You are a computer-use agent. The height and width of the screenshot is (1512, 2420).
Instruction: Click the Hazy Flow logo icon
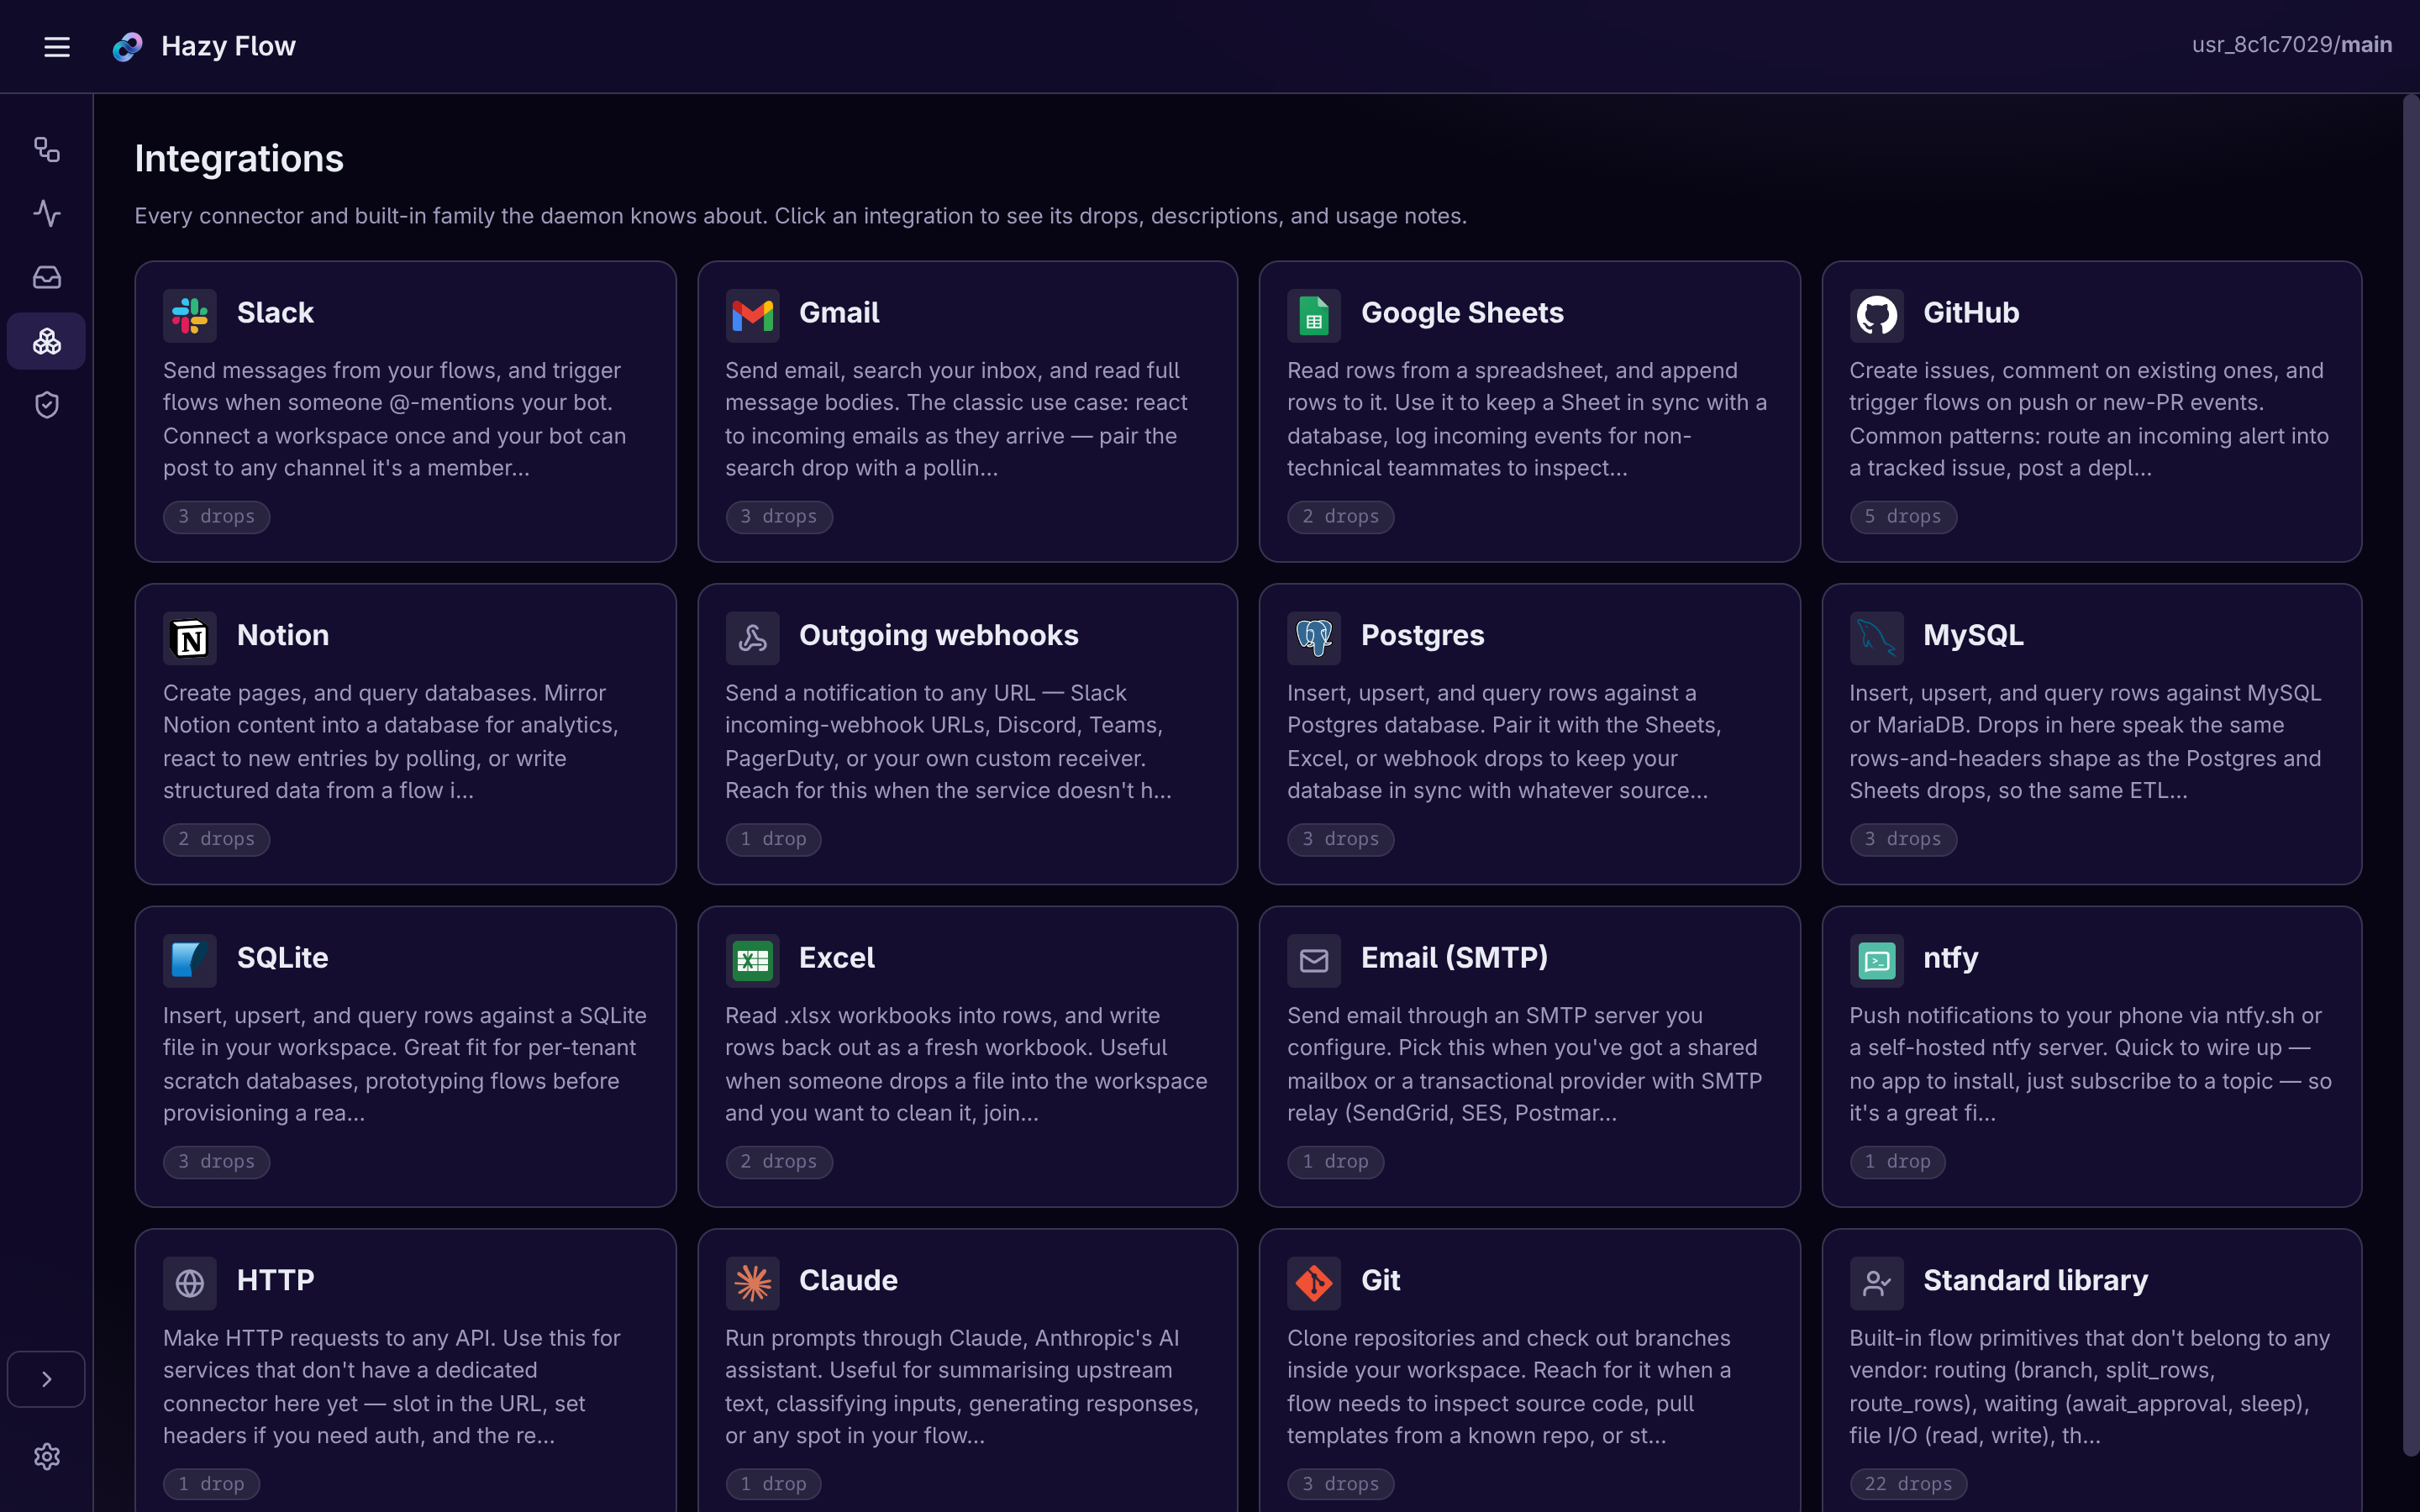click(128, 46)
